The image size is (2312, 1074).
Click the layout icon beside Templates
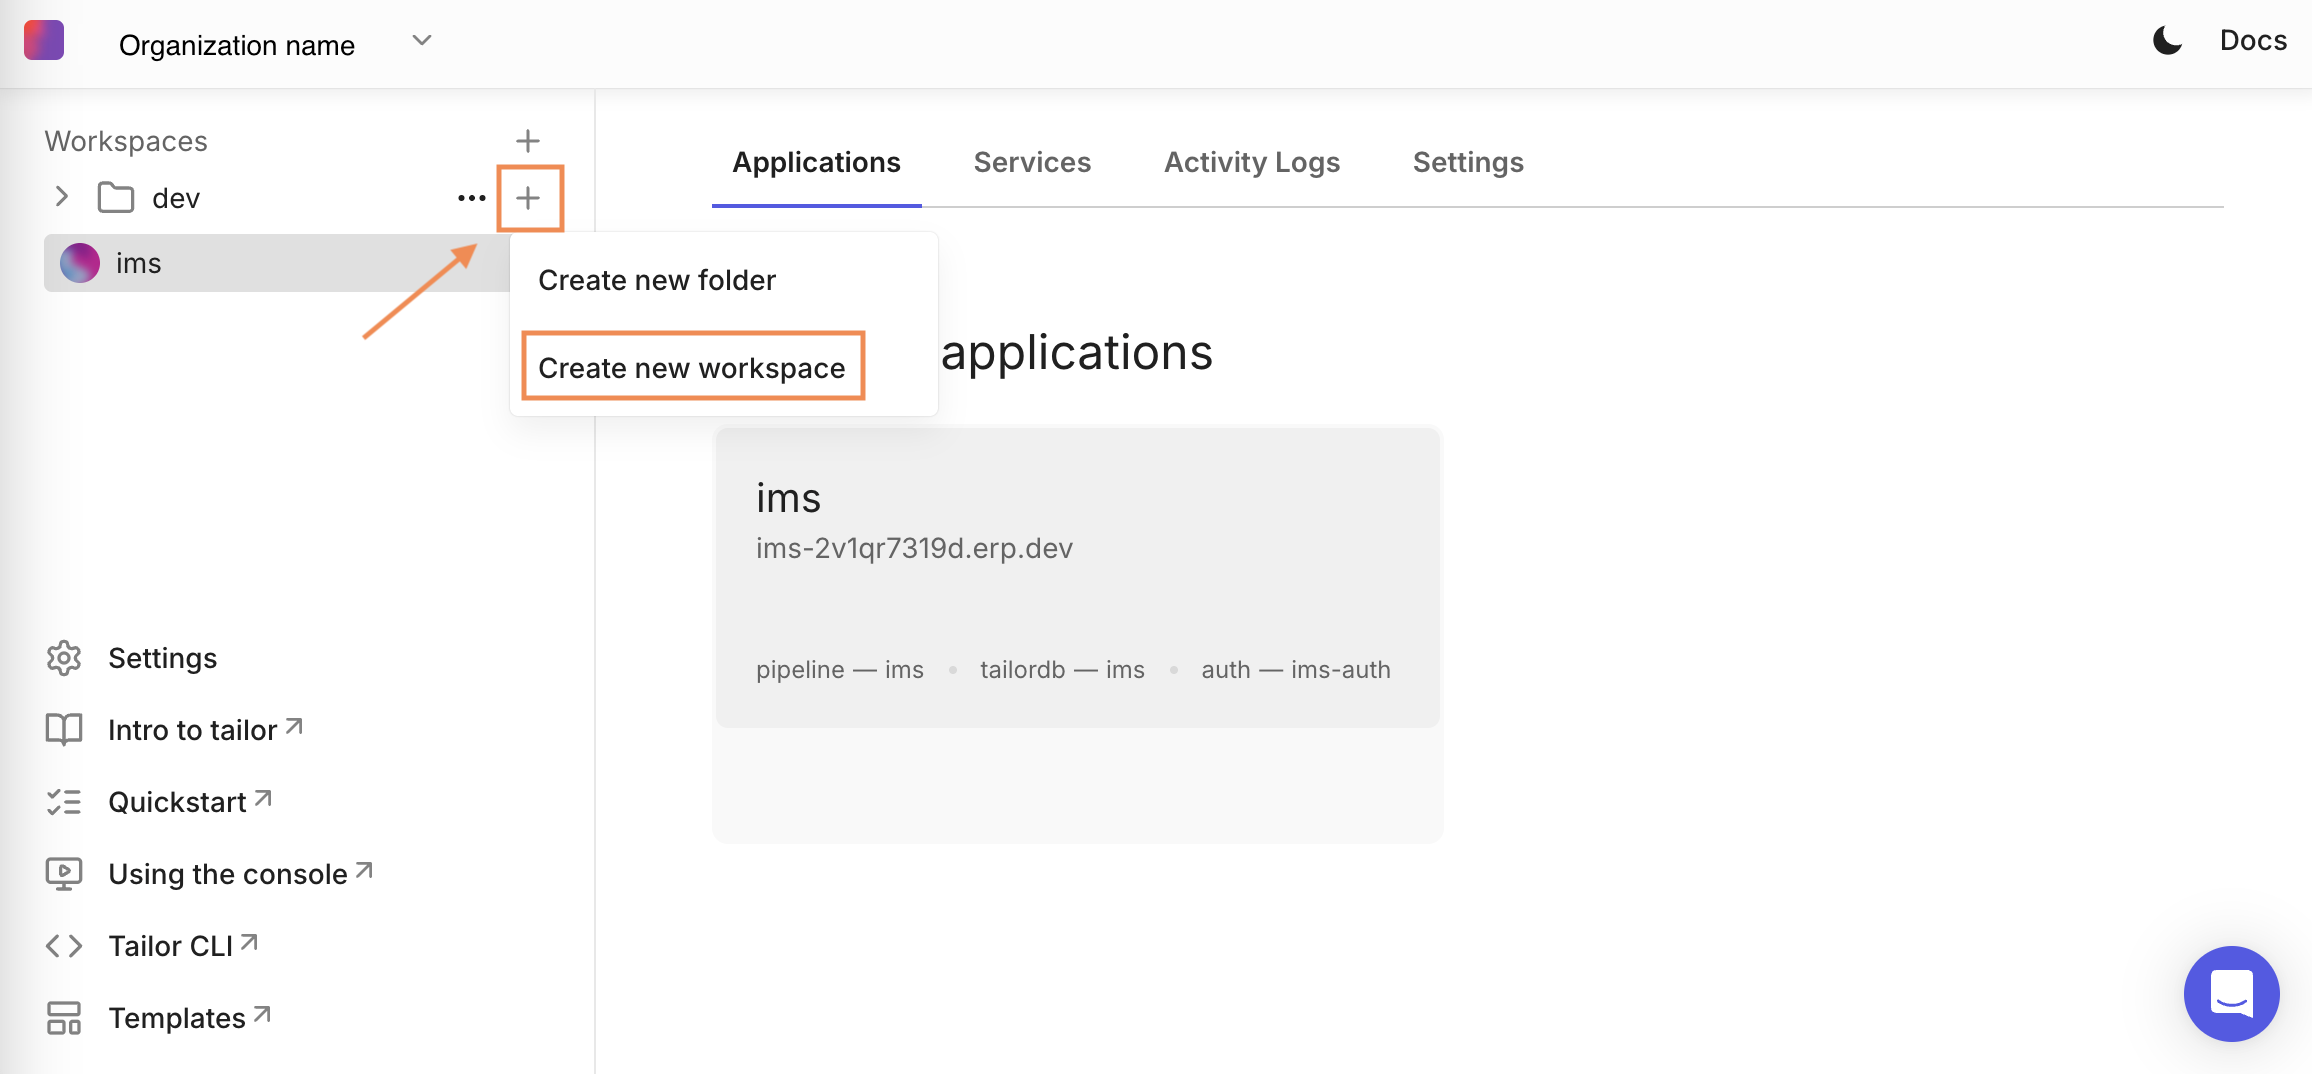(64, 1018)
